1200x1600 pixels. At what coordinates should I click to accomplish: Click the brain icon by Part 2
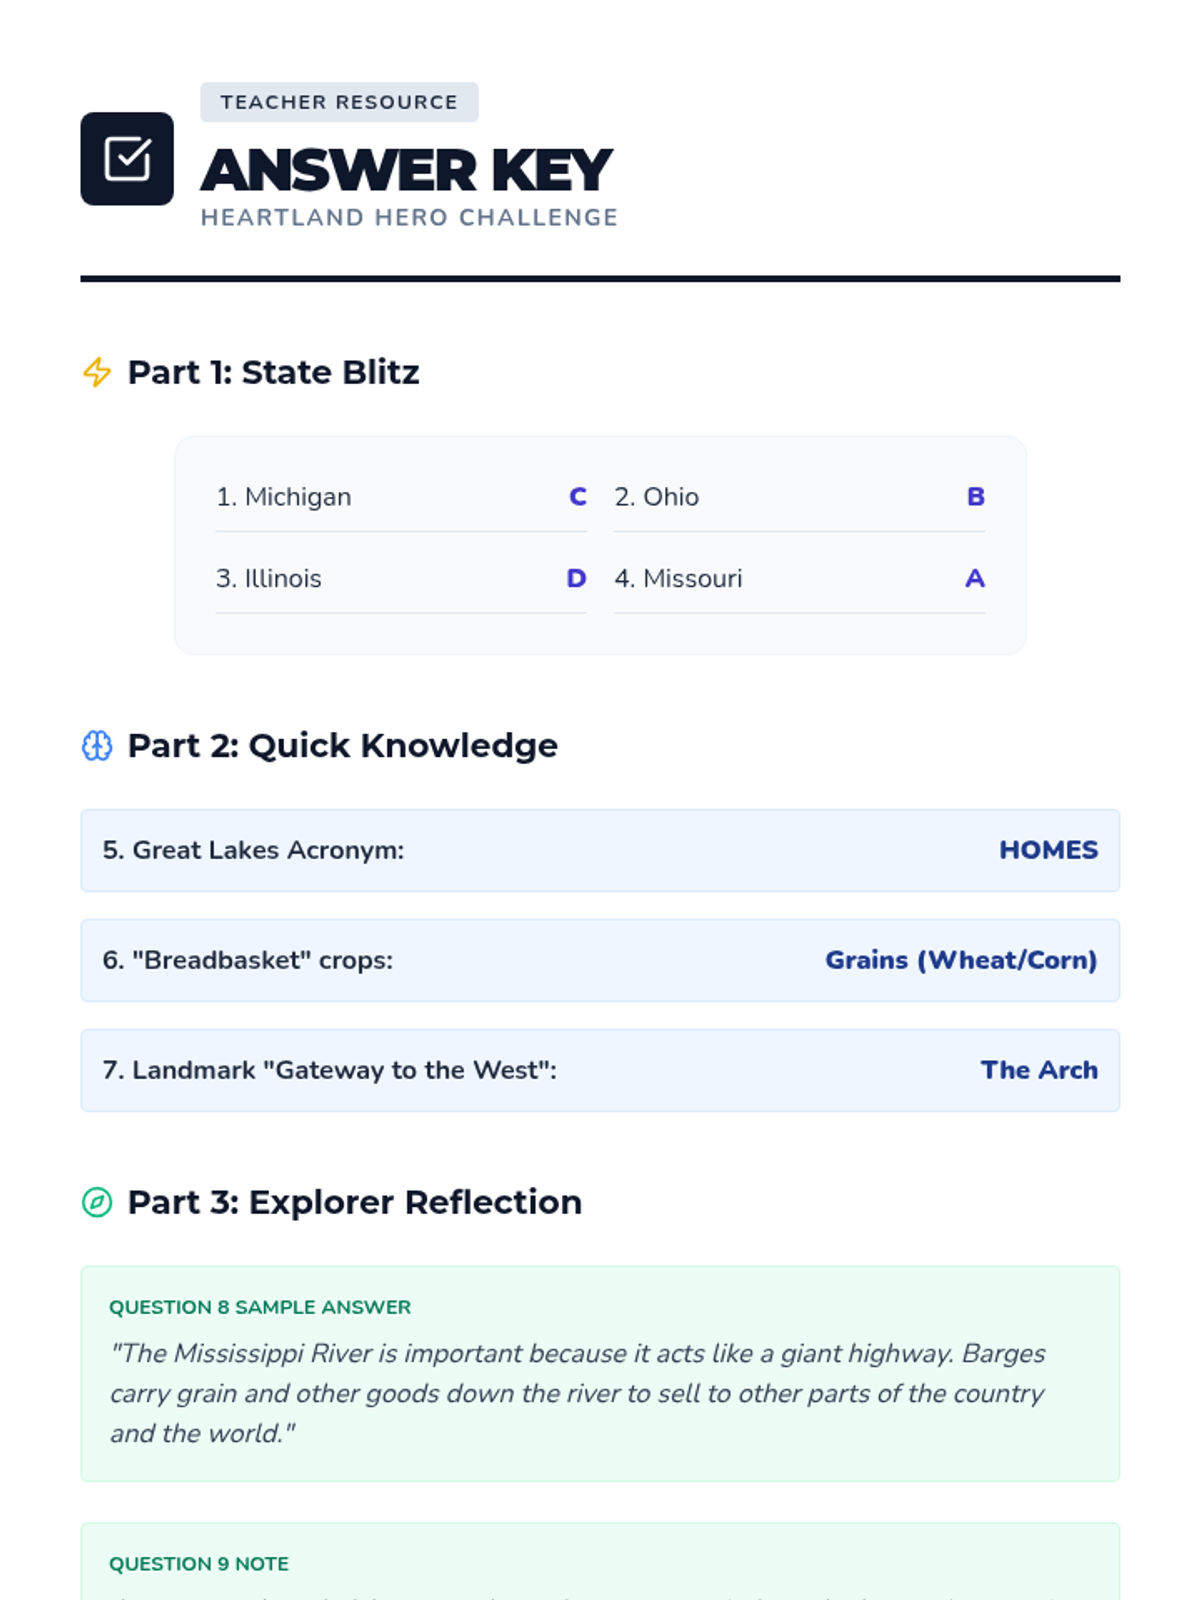(97, 746)
